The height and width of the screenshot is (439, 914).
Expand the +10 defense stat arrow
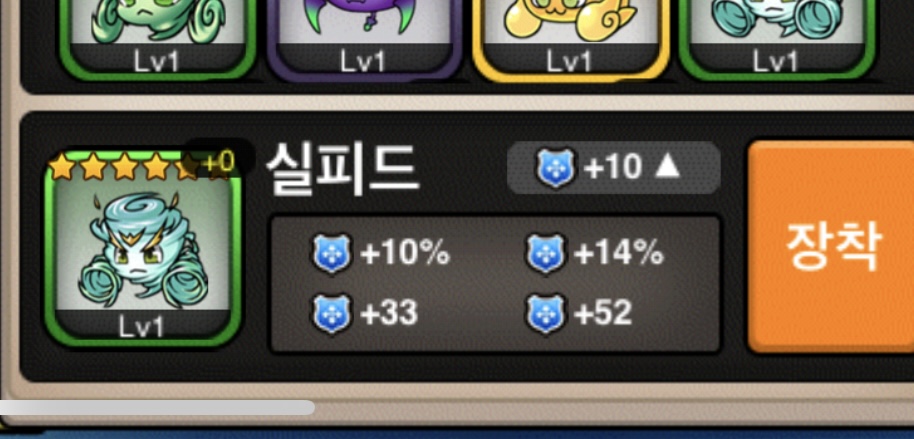(x=667, y=167)
